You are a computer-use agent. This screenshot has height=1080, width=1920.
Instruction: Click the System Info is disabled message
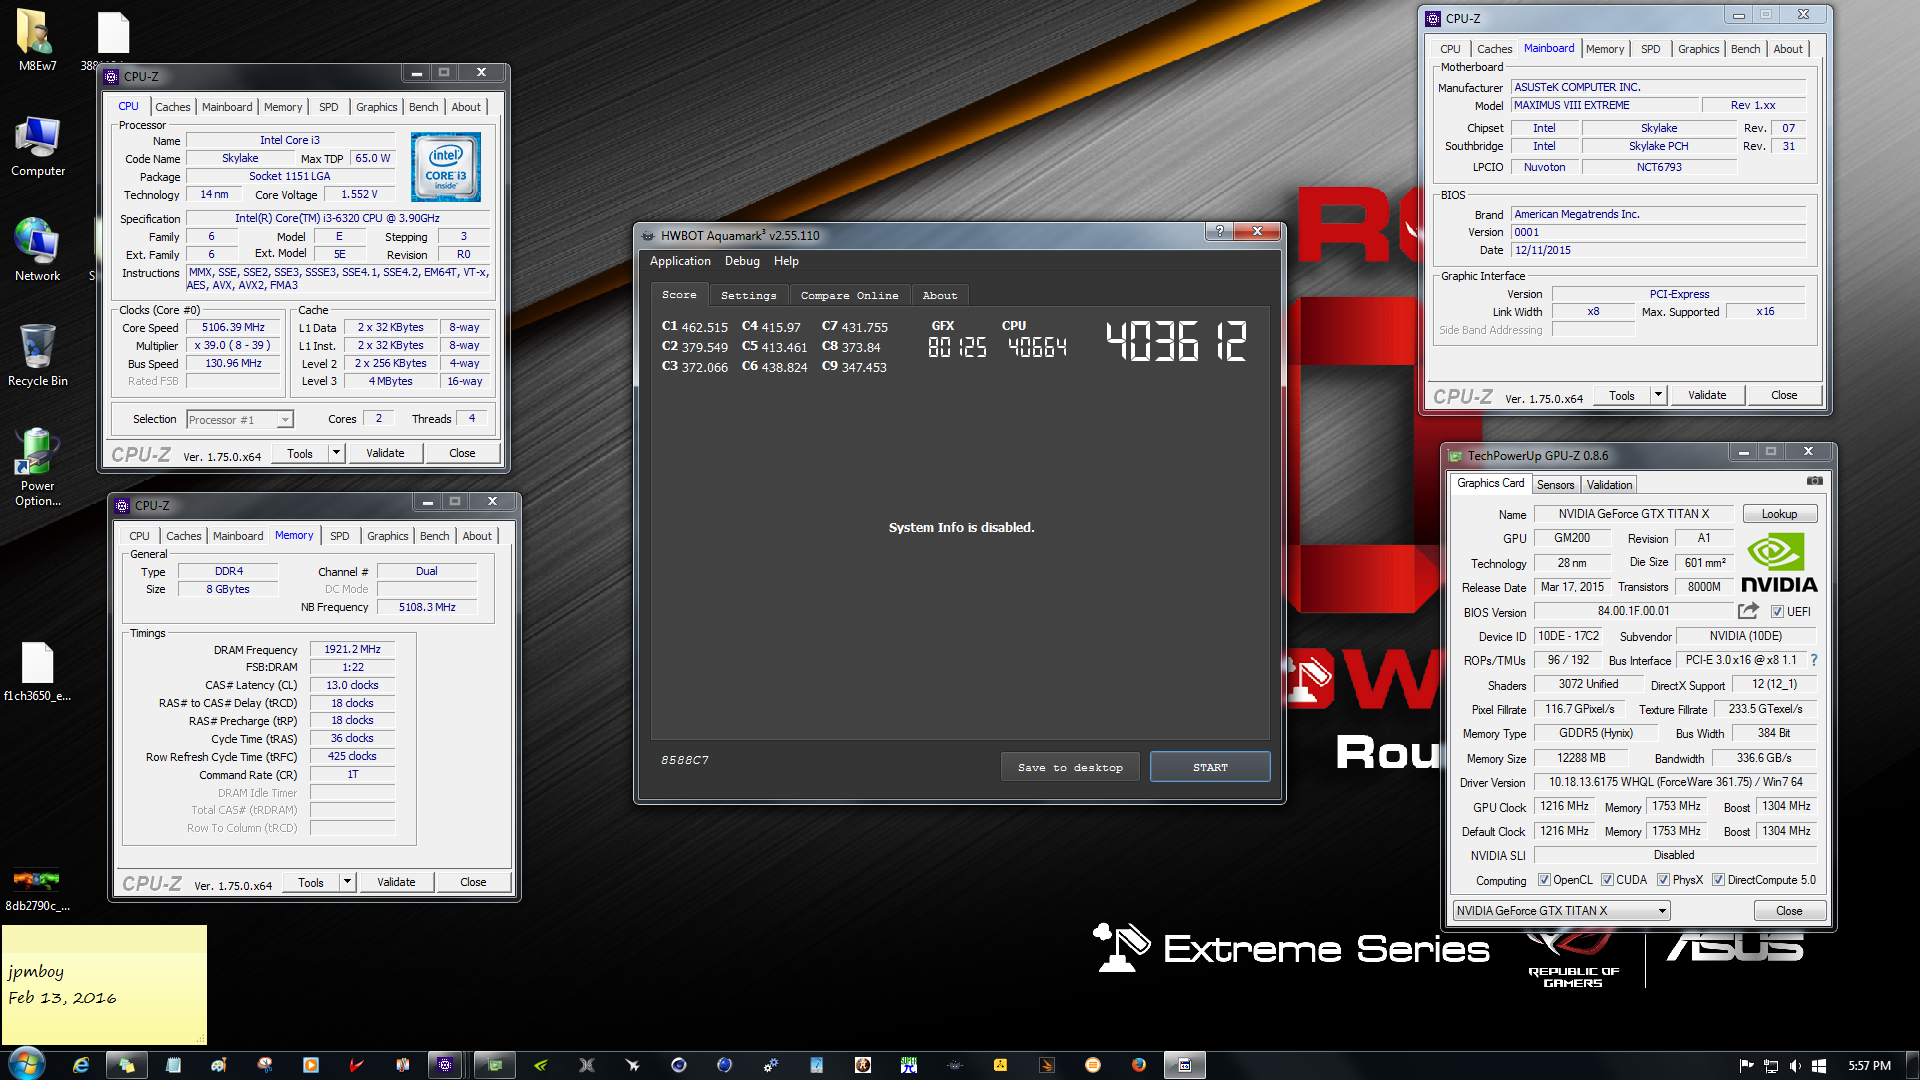point(961,527)
